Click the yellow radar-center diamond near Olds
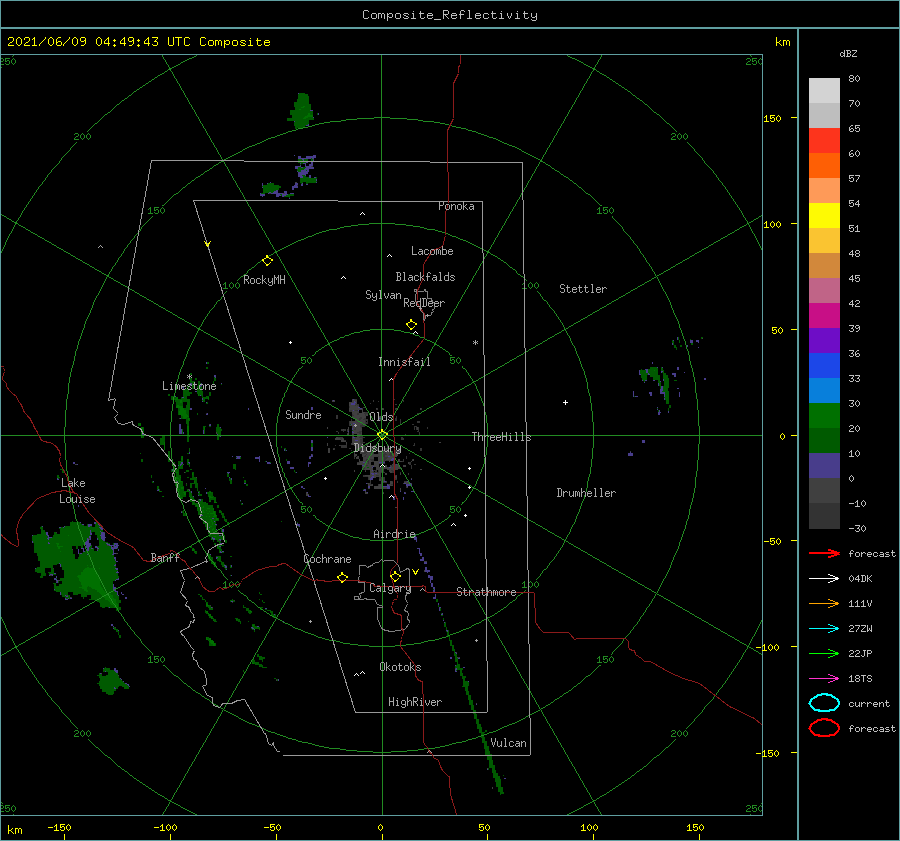 tap(382, 435)
